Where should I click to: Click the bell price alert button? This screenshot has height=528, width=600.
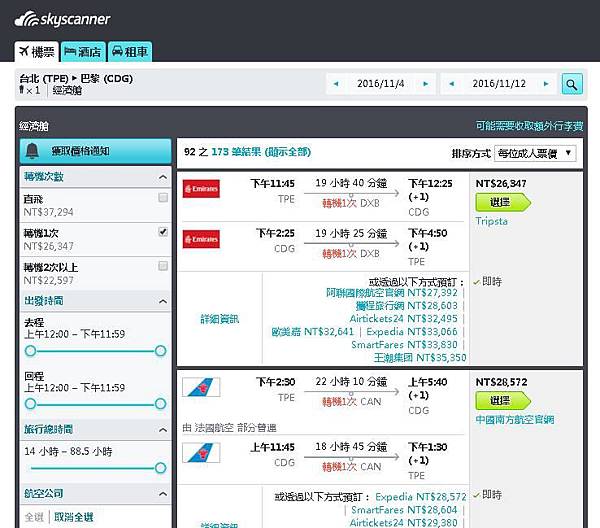(95, 151)
